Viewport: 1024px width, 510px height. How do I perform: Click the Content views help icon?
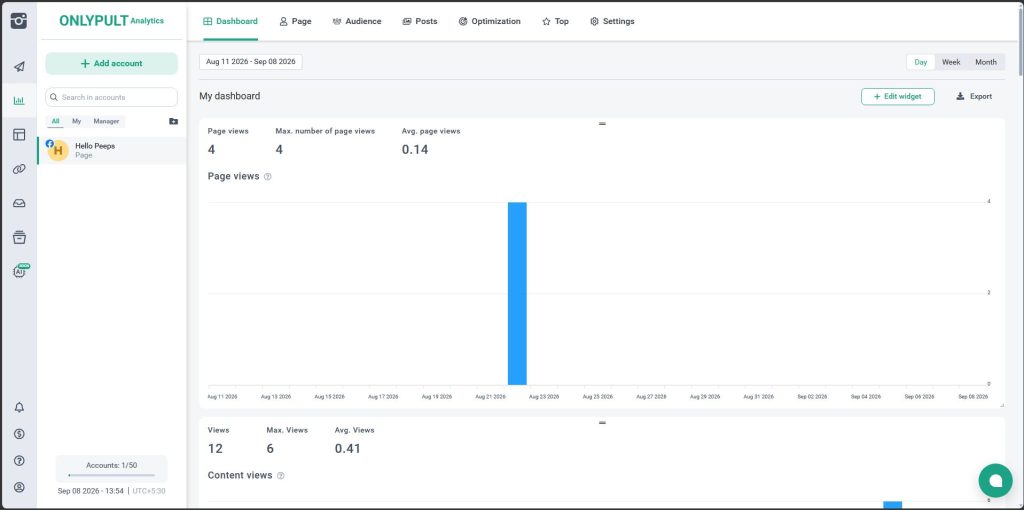coord(281,476)
